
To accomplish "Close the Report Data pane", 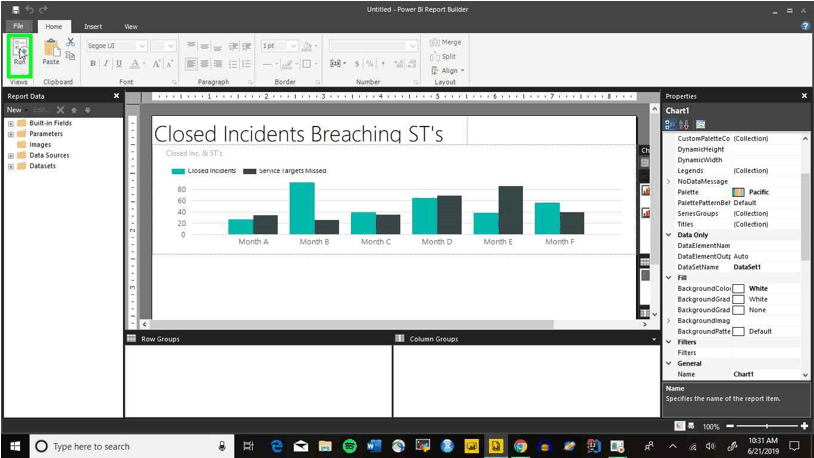I will [116, 96].
